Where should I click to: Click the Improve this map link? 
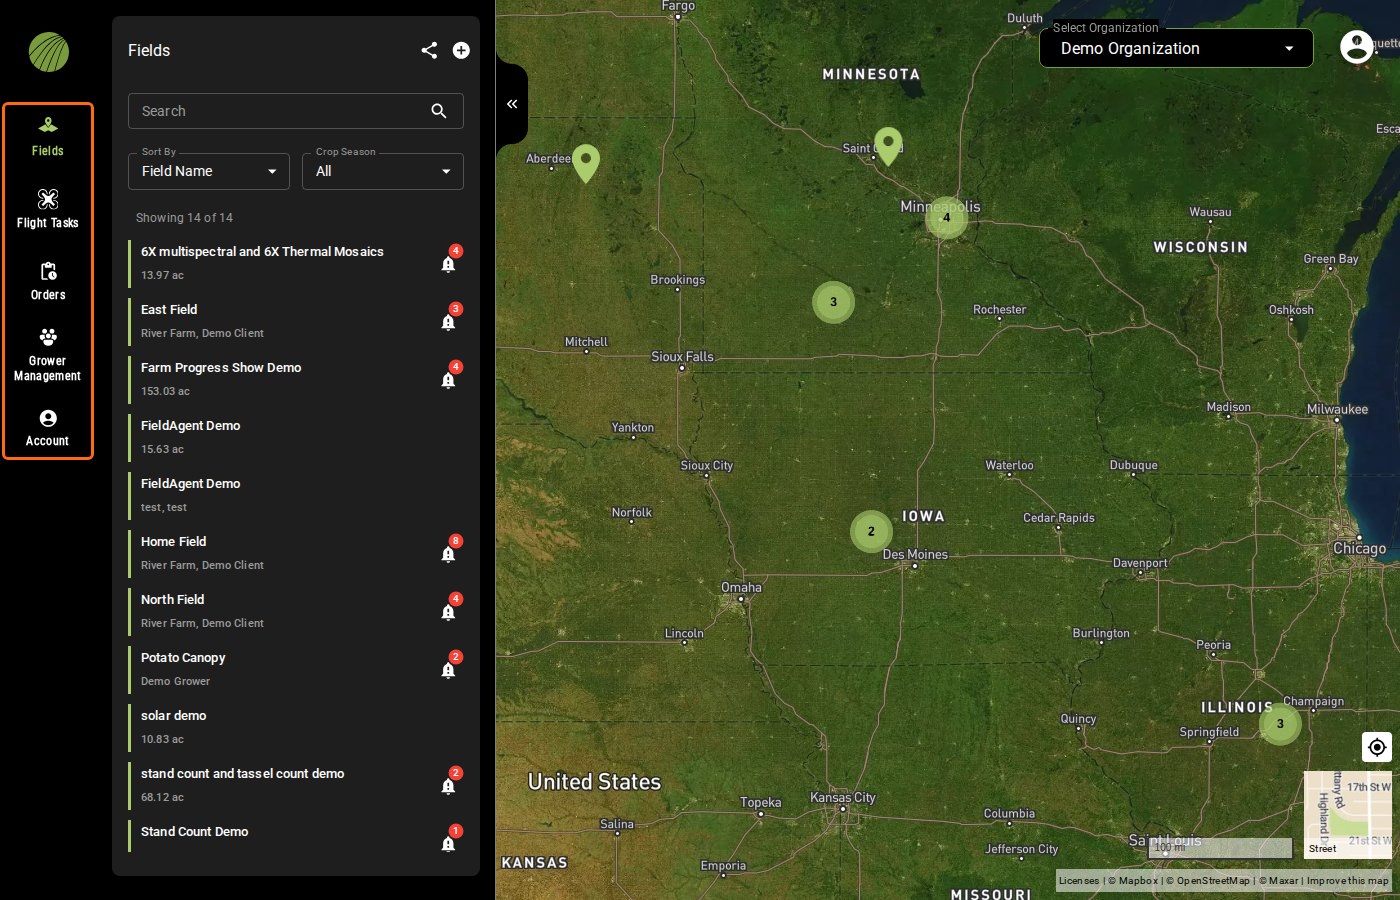[x=1348, y=881]
